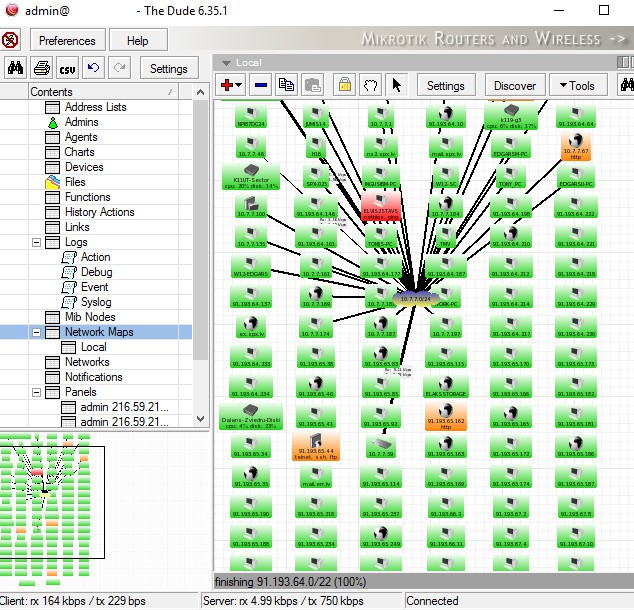Click the MikroTik Routers and Wireless banner link
This screenshot has width=634, height=610.
click(493, 38)
